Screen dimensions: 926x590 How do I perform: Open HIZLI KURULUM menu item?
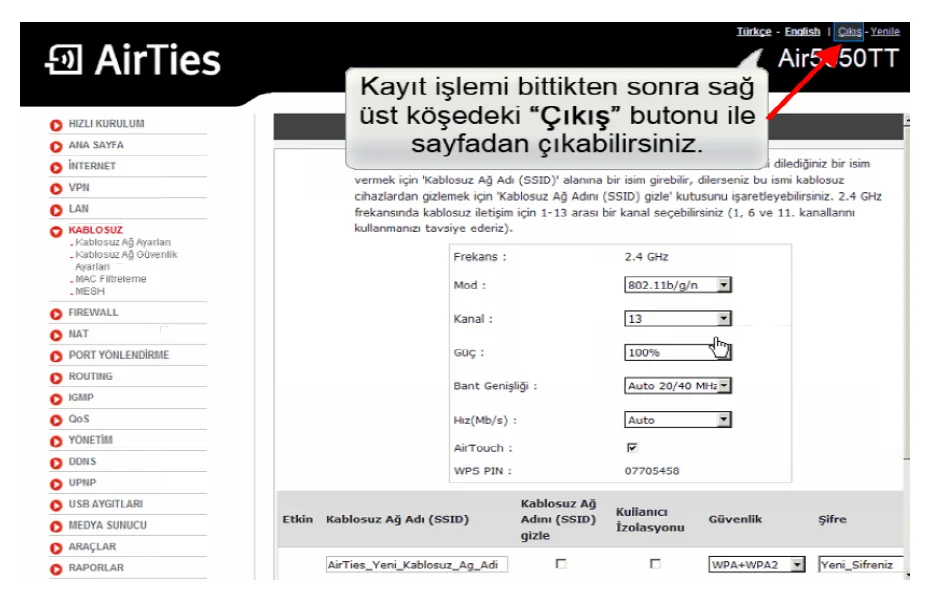106,124
